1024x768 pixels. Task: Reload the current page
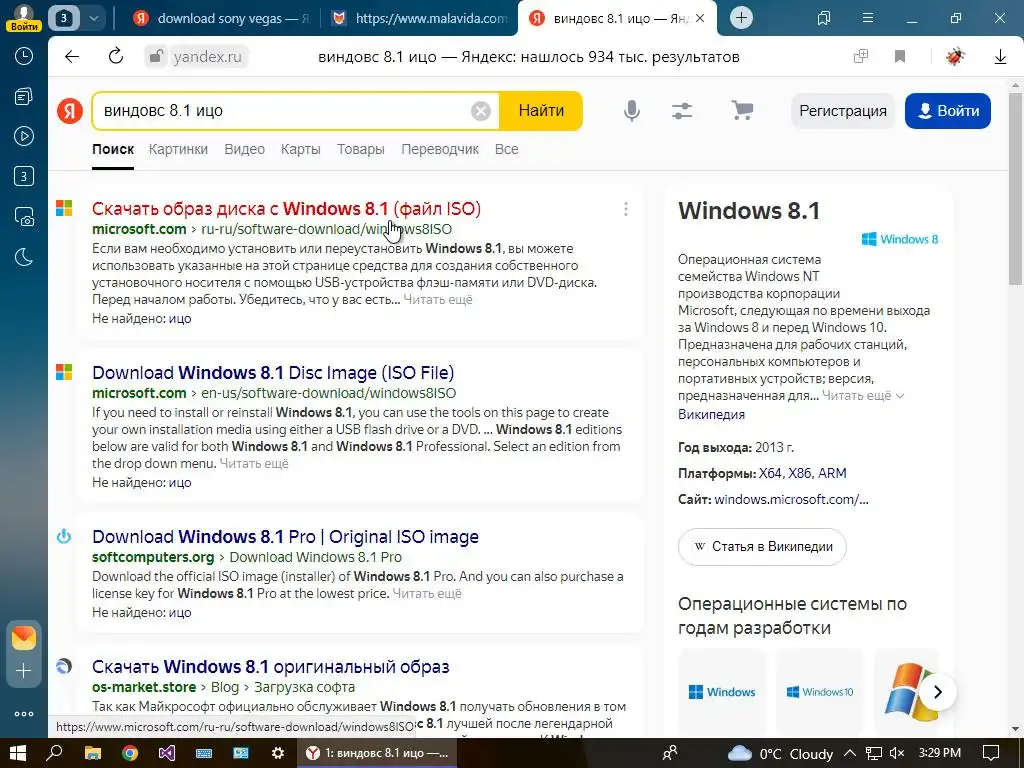tap(116, 57)
